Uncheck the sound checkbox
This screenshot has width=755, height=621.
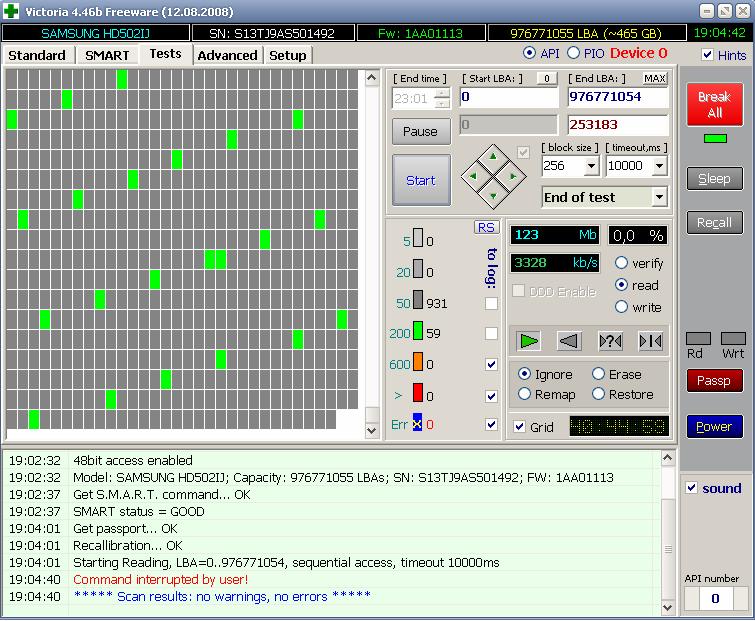pyautogui.click(x=692, y=488)
